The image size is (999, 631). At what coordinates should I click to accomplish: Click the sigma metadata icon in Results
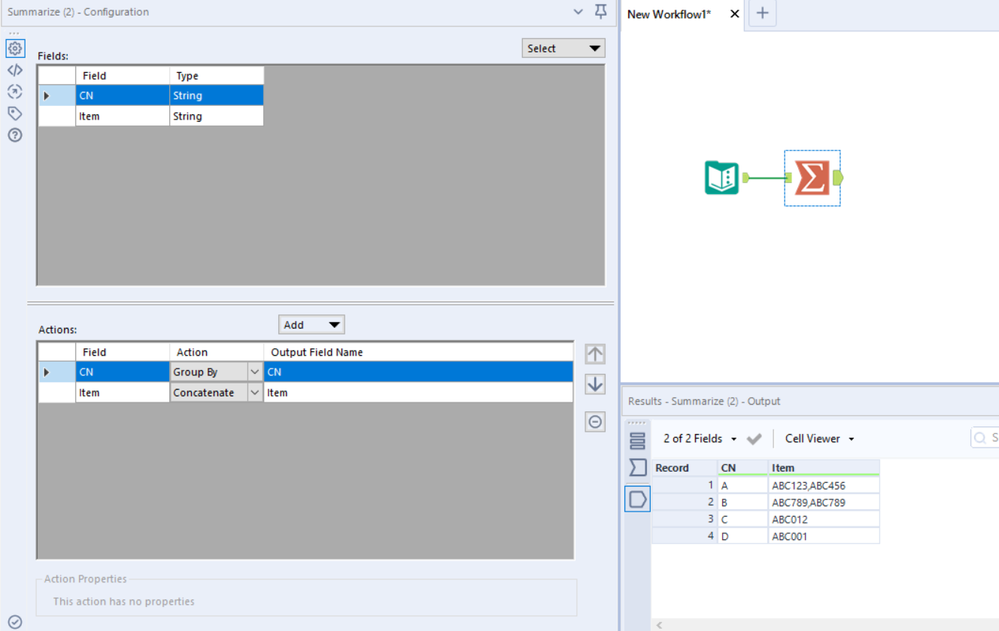[637, 468]
